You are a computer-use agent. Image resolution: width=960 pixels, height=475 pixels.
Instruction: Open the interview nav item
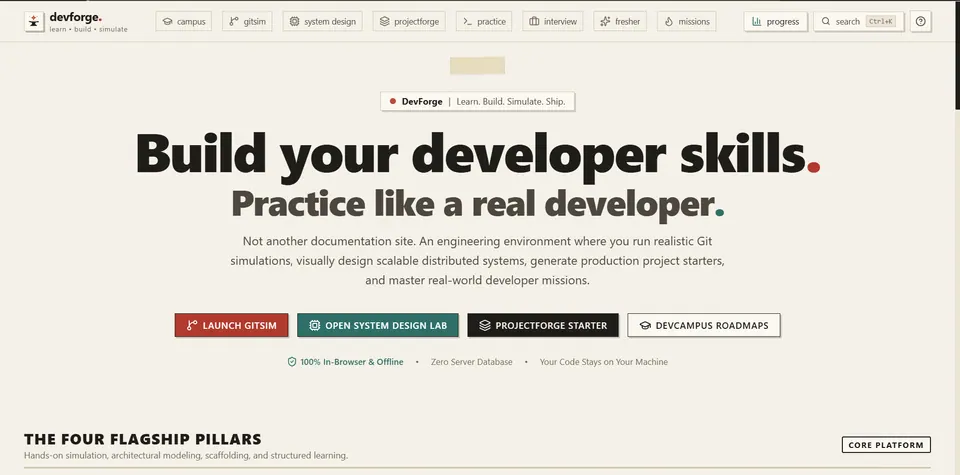(553, 21)
